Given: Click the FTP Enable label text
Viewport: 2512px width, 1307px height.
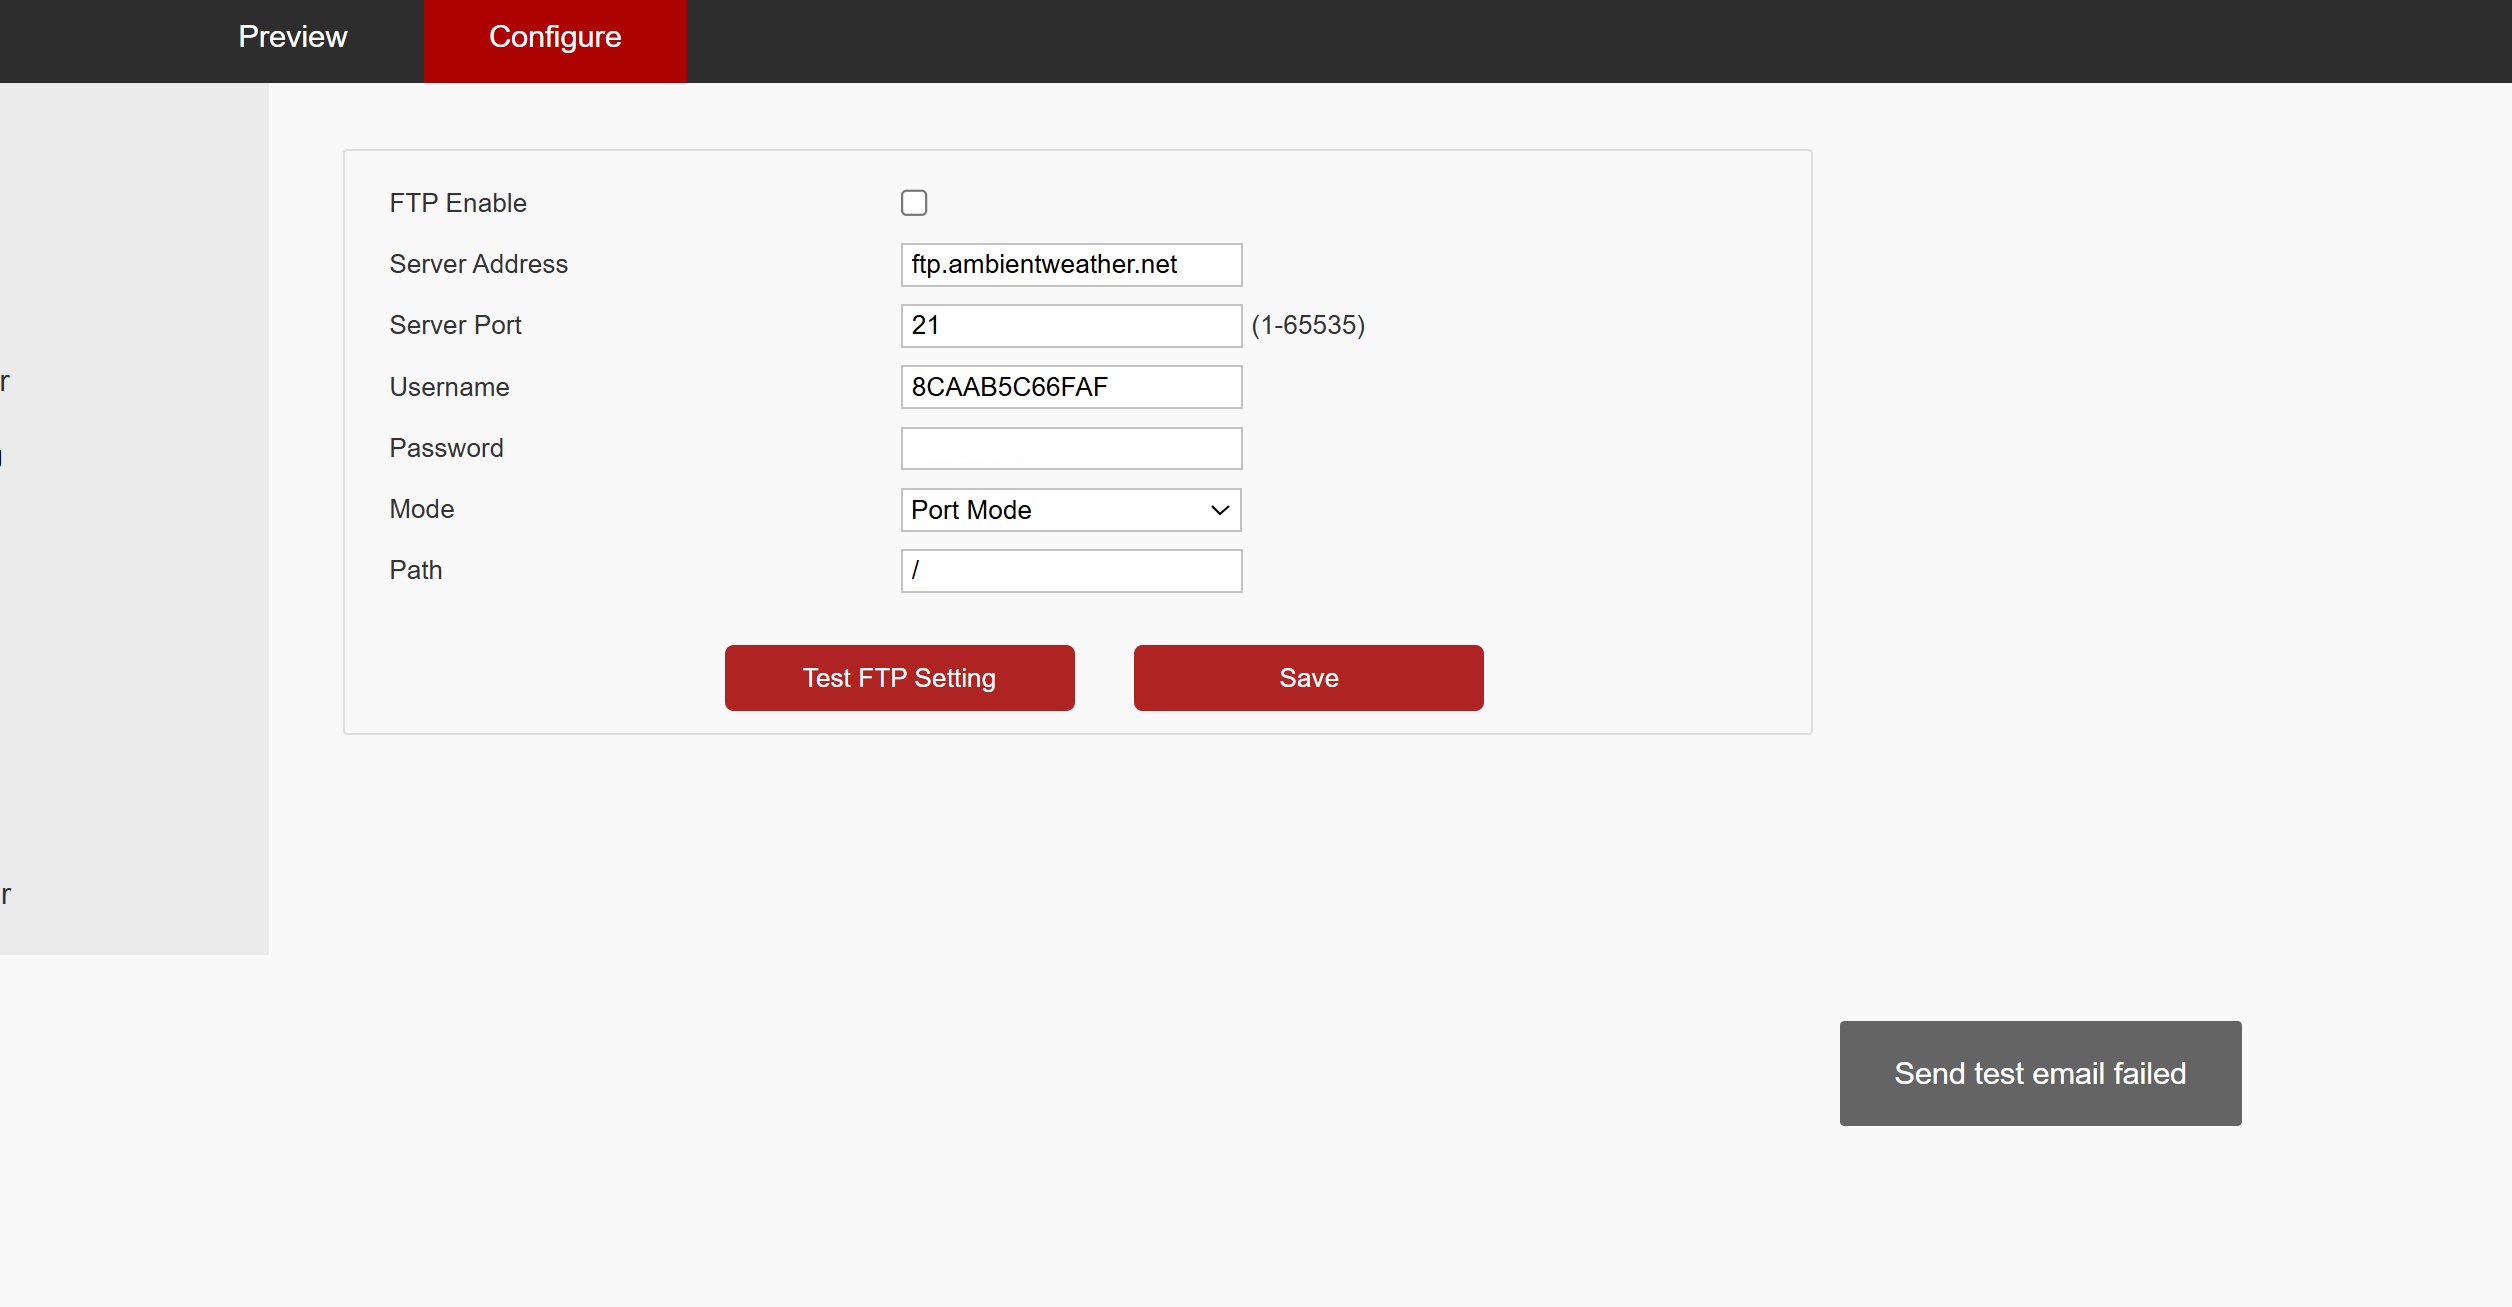Looking at the screenshot, I should tap(457, 203).
